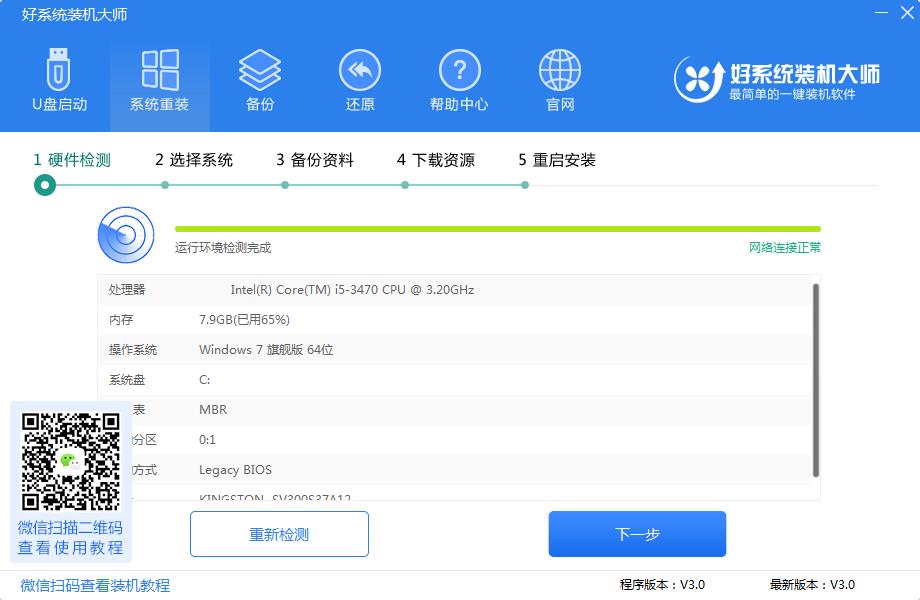
Task: Select the 系统盘 C: row
Action: point(455,380)
